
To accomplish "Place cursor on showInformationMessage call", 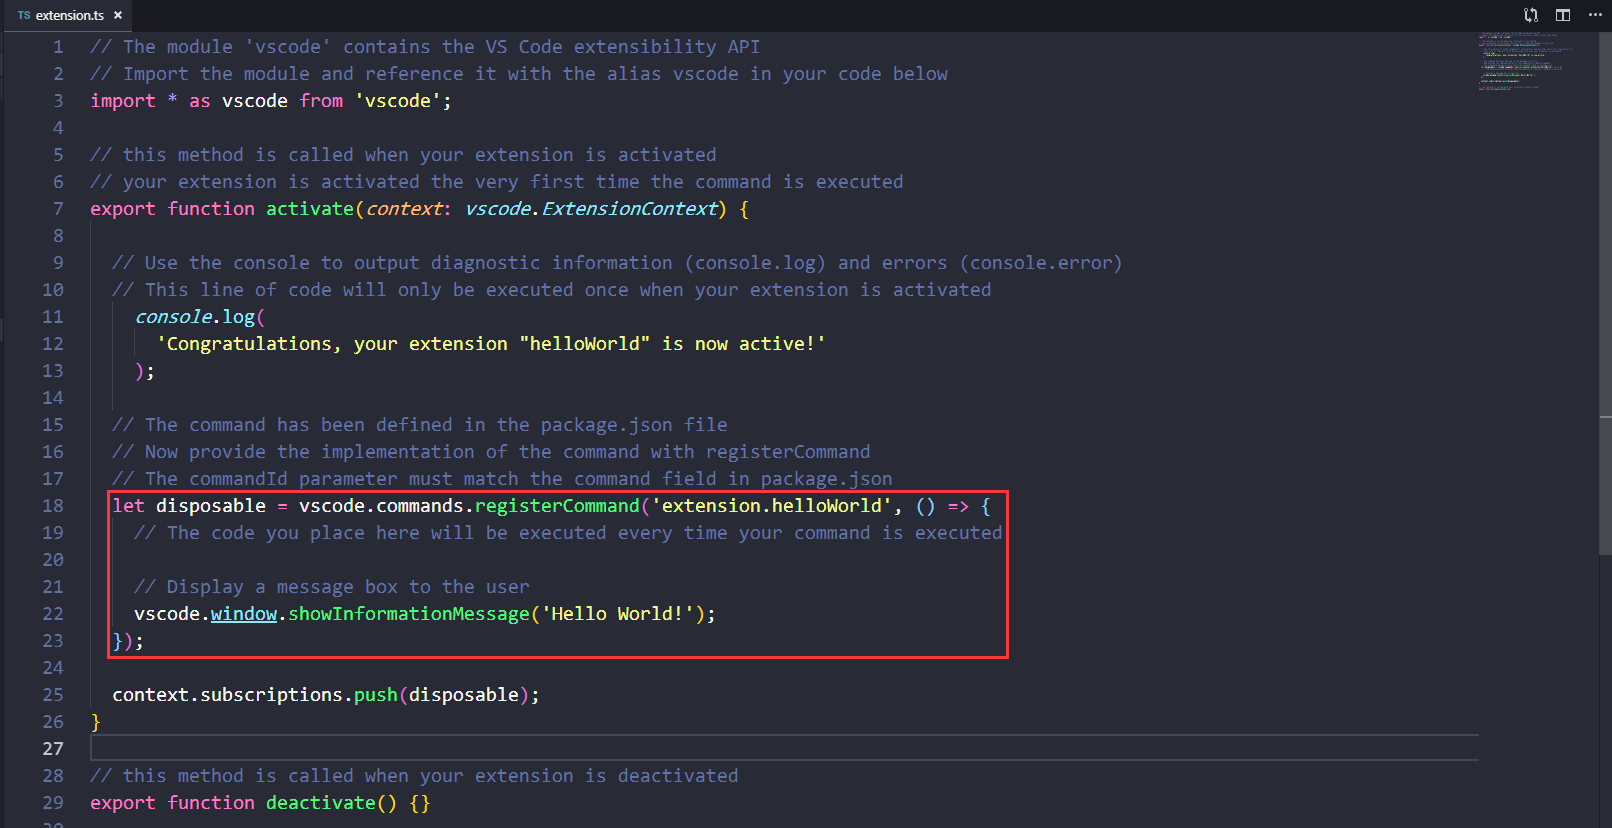I will [x=408, y=614].
